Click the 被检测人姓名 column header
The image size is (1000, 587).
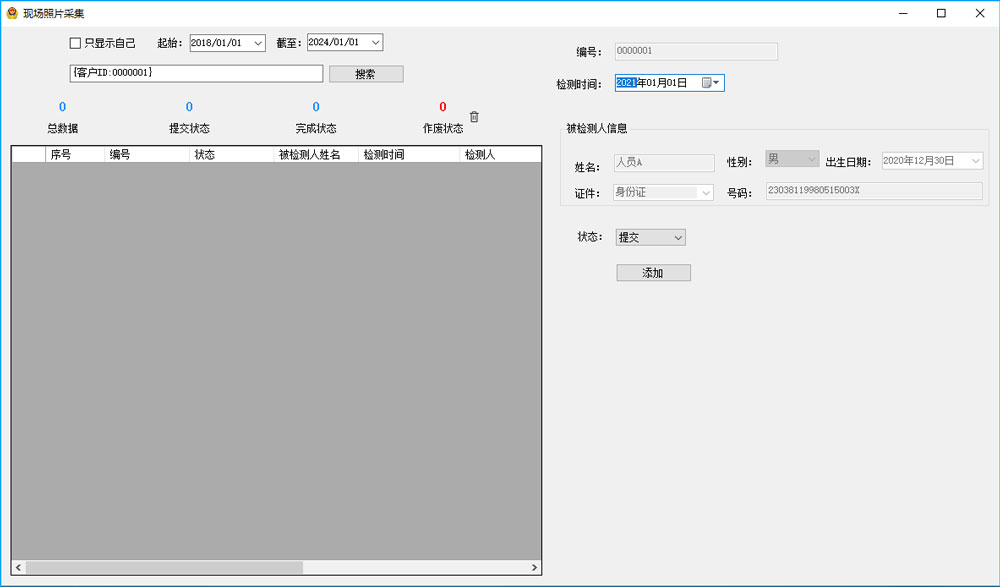point(315,155)
